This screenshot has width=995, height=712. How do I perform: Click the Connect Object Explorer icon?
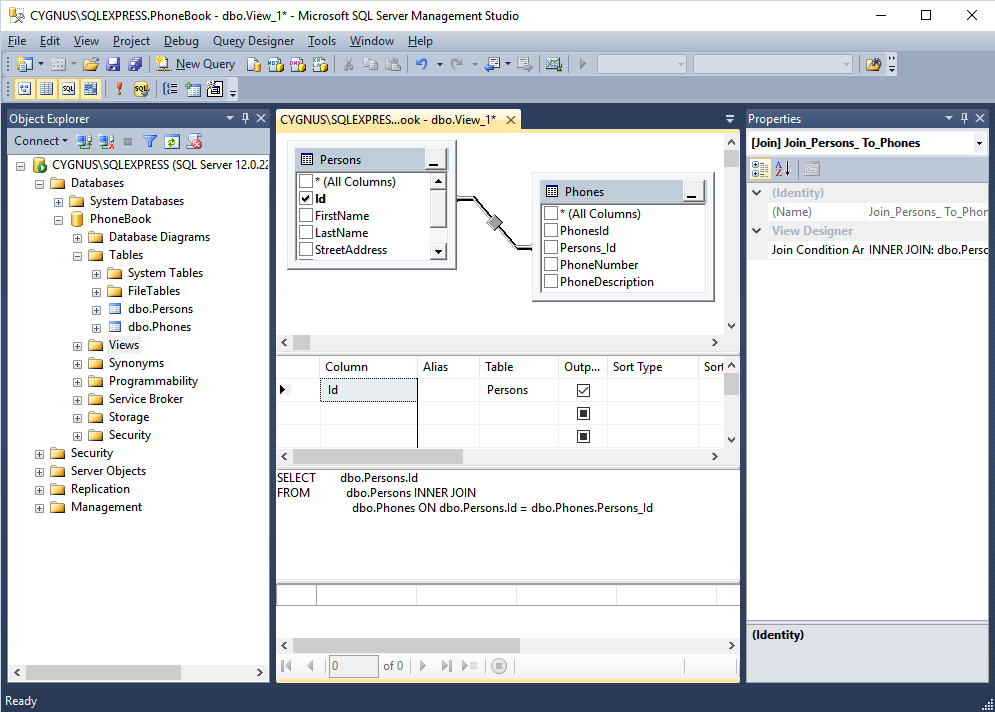coord(84,142)
